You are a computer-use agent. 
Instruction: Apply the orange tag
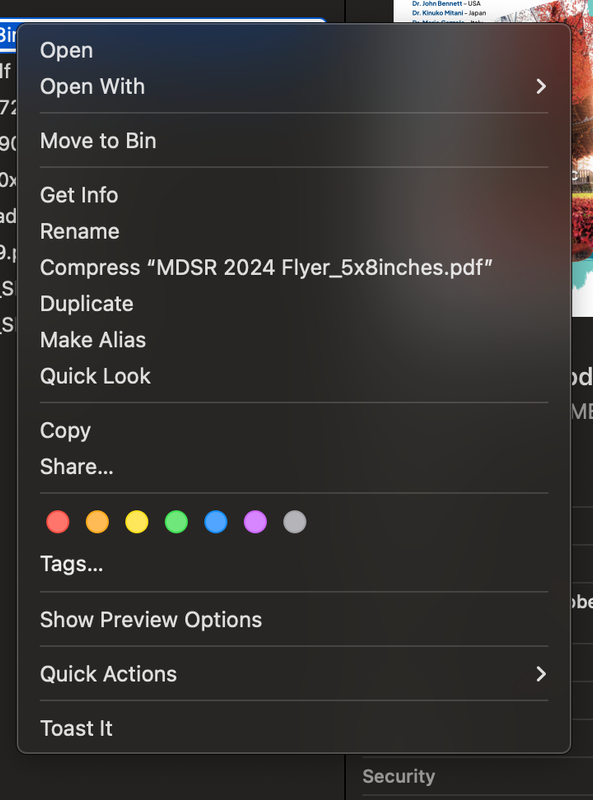click(97, 521)
